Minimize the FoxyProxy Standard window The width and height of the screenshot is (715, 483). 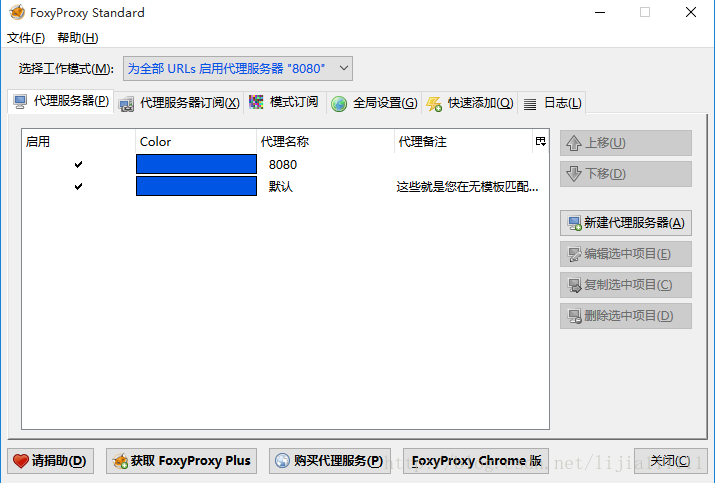point(600,12)
